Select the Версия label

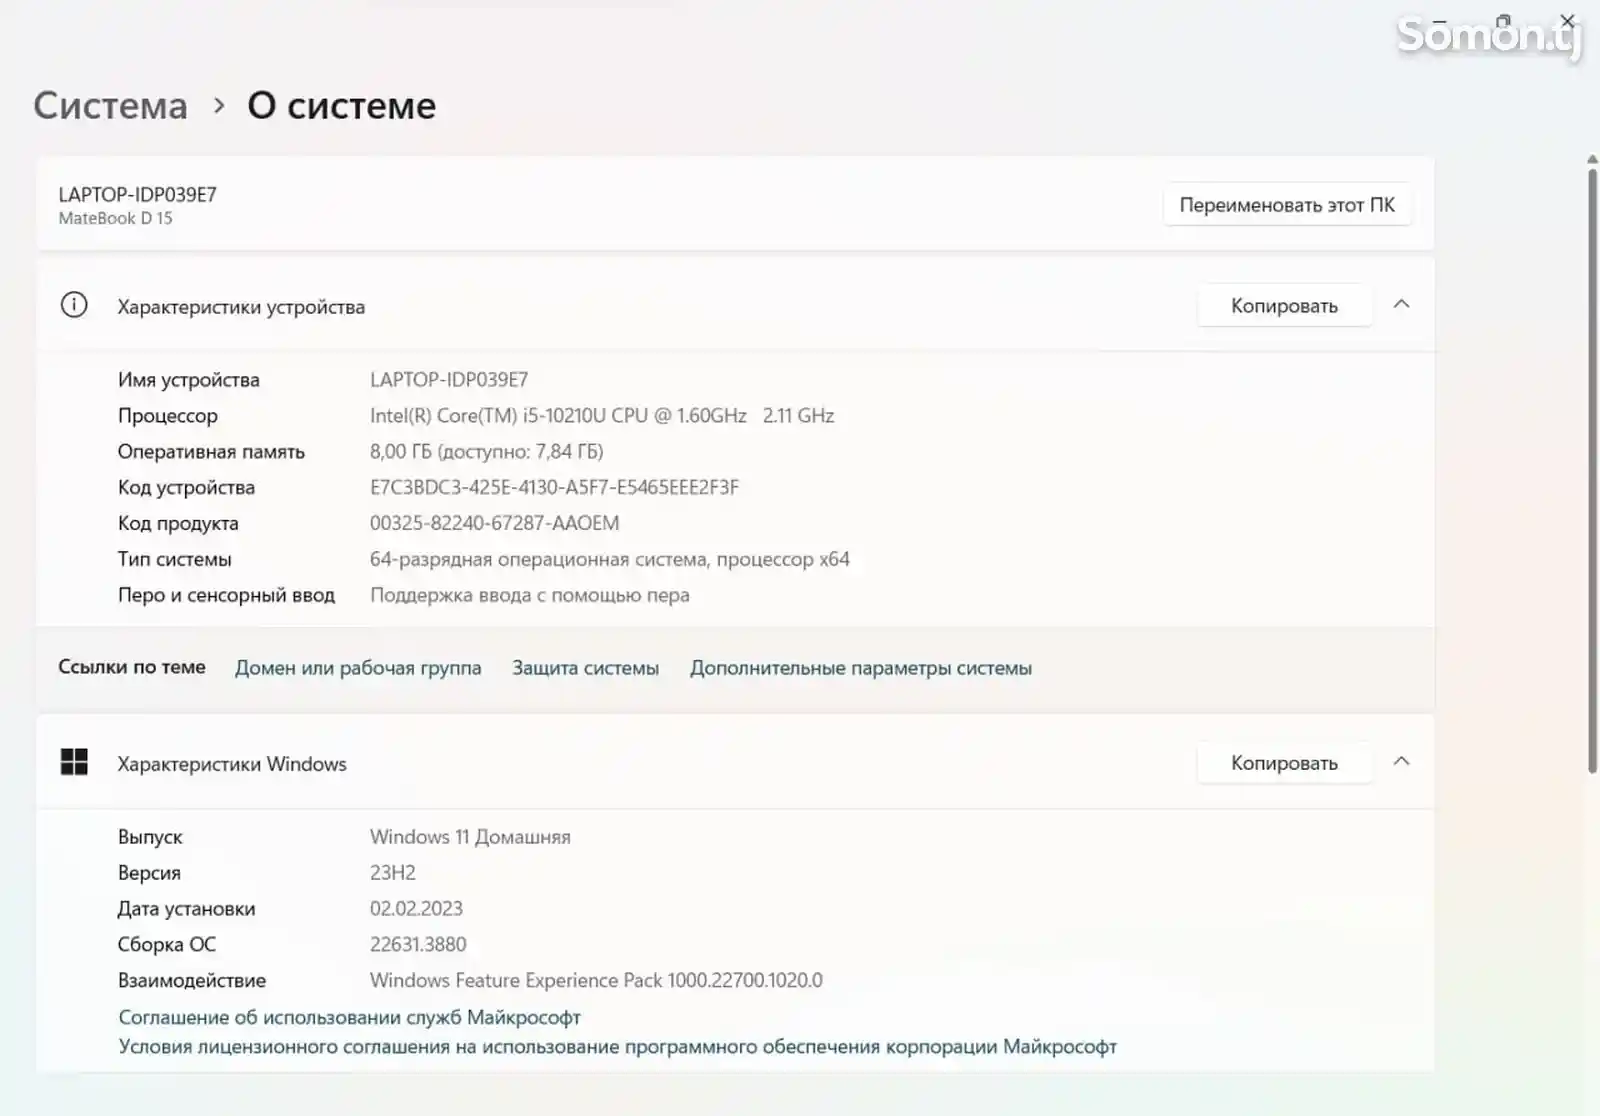(x=149, y=873)
